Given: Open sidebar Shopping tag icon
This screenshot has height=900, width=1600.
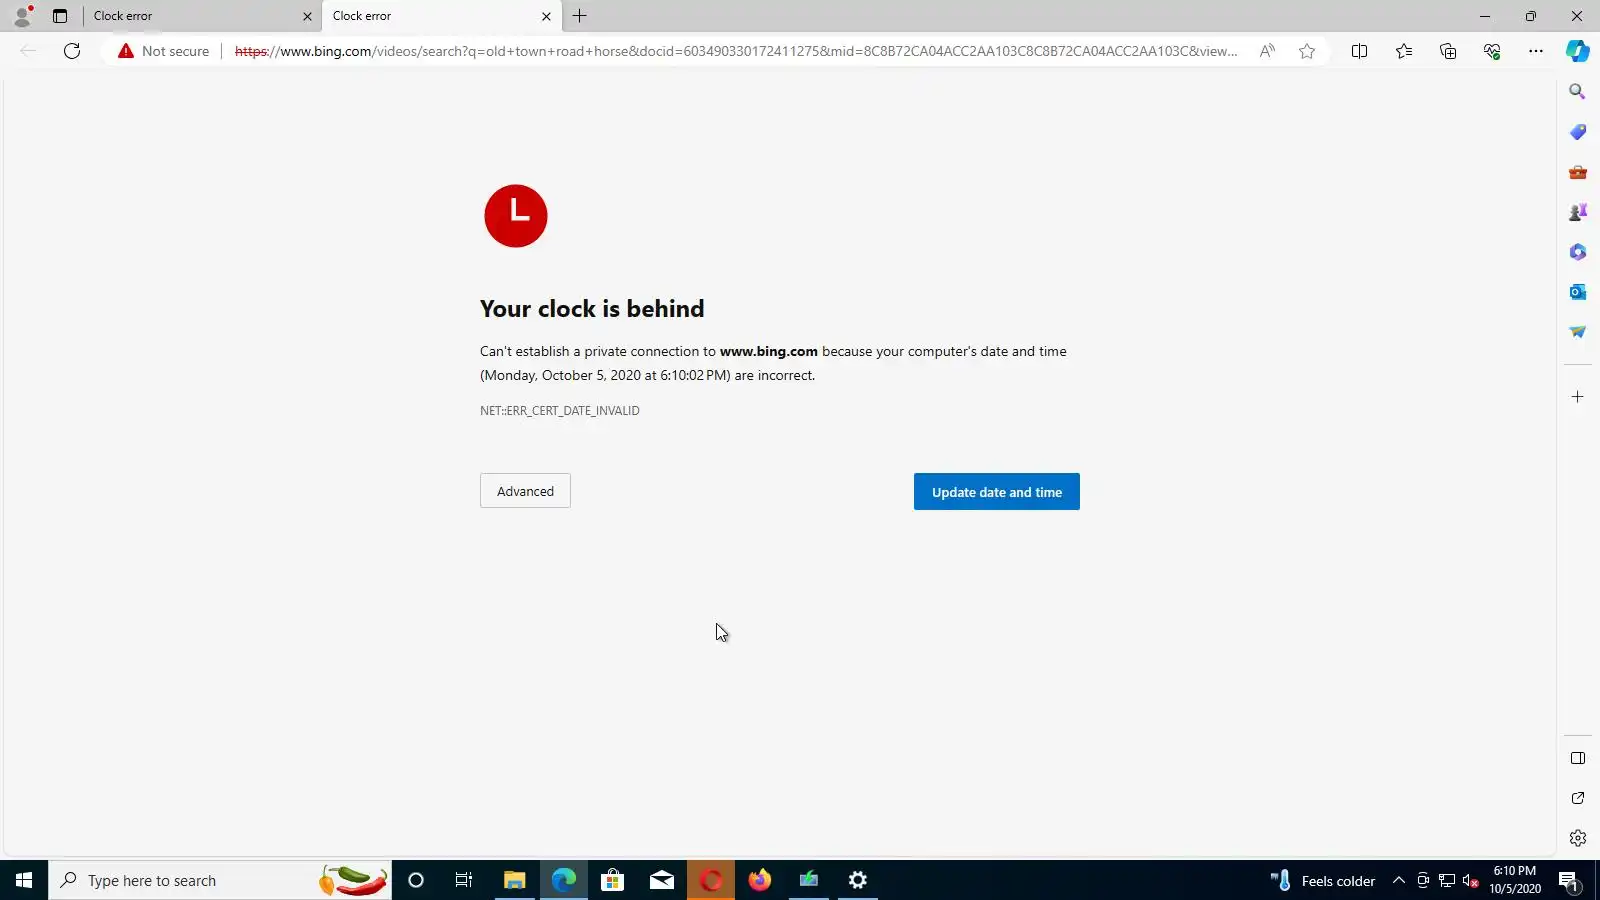Looking at the screenshot, I should (1578, 132).
